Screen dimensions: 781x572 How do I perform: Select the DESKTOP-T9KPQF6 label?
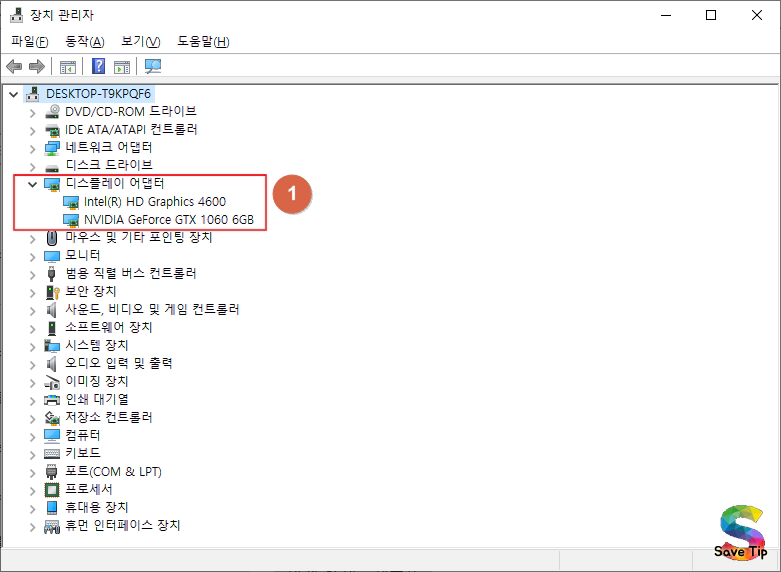[98, 94]
